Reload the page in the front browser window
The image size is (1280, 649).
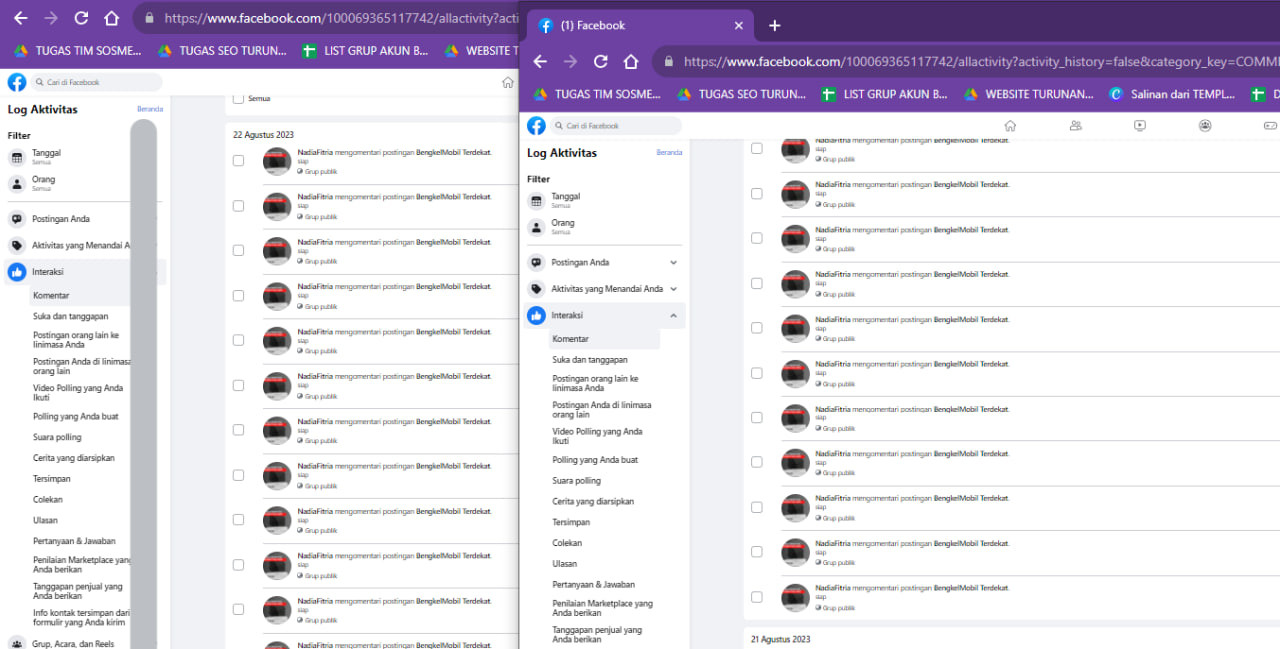point(601,61)
